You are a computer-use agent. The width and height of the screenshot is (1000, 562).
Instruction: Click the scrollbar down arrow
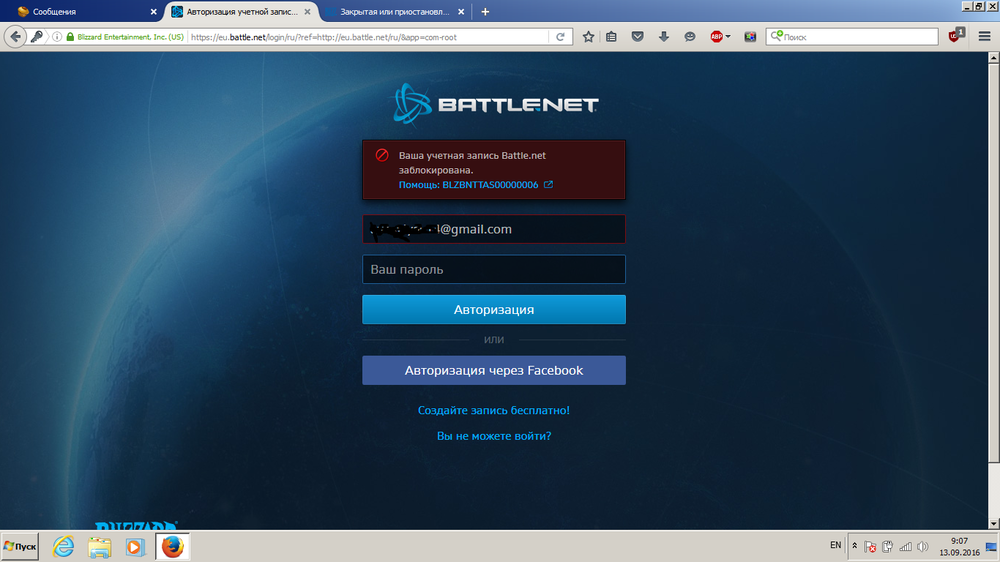(x=994, y=524)
